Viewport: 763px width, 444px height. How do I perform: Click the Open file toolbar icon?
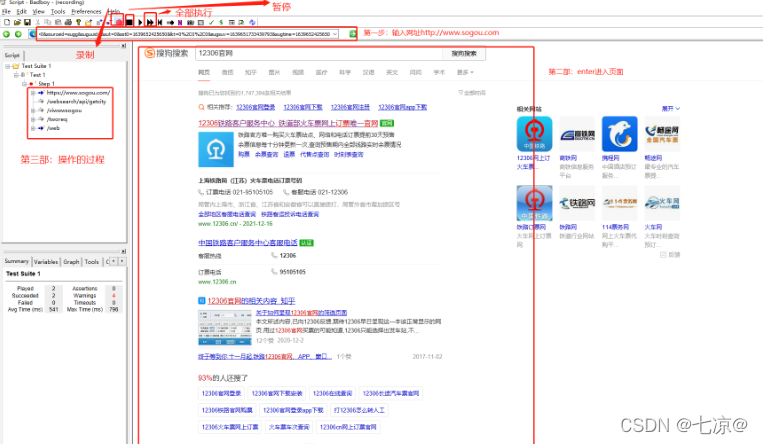tap(17, 22)
